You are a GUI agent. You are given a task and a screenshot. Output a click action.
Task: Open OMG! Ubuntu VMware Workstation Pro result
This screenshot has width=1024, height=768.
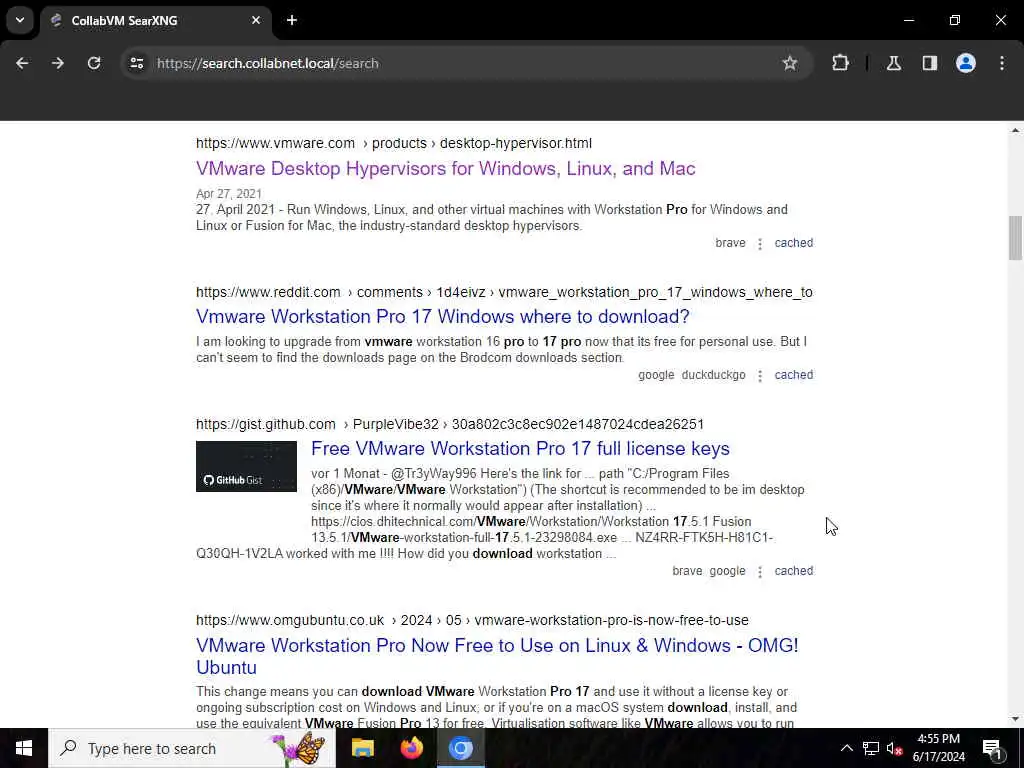(497, 656)
